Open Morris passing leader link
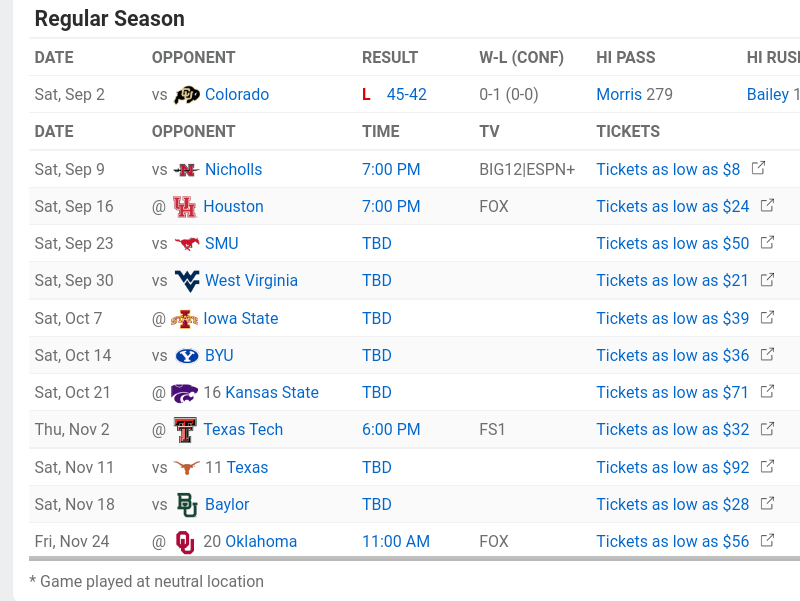This screenshot has height=601, width=800. click(619, 95)
